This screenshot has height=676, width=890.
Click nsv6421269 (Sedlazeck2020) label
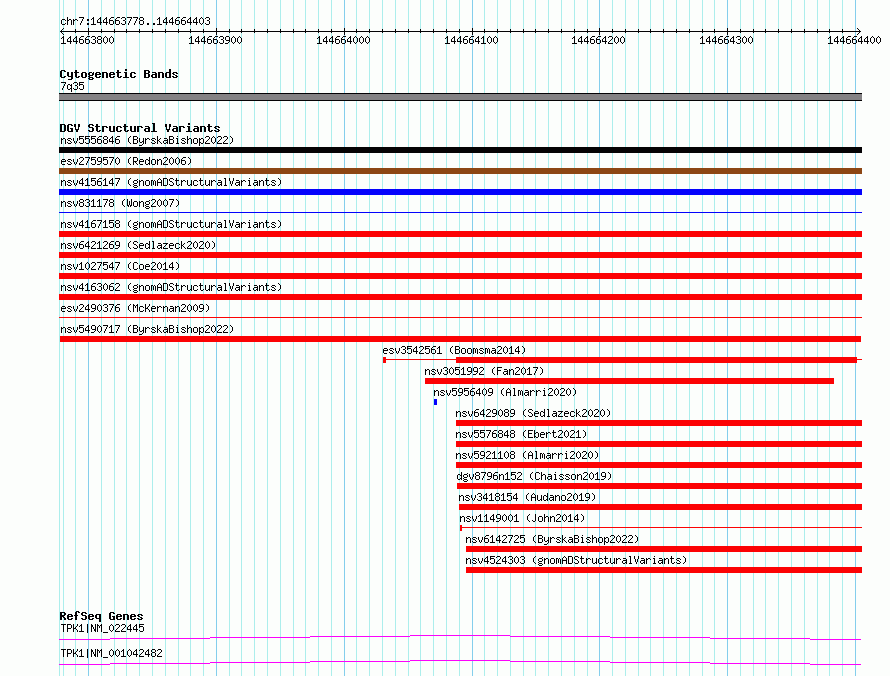tap(138, 245)
